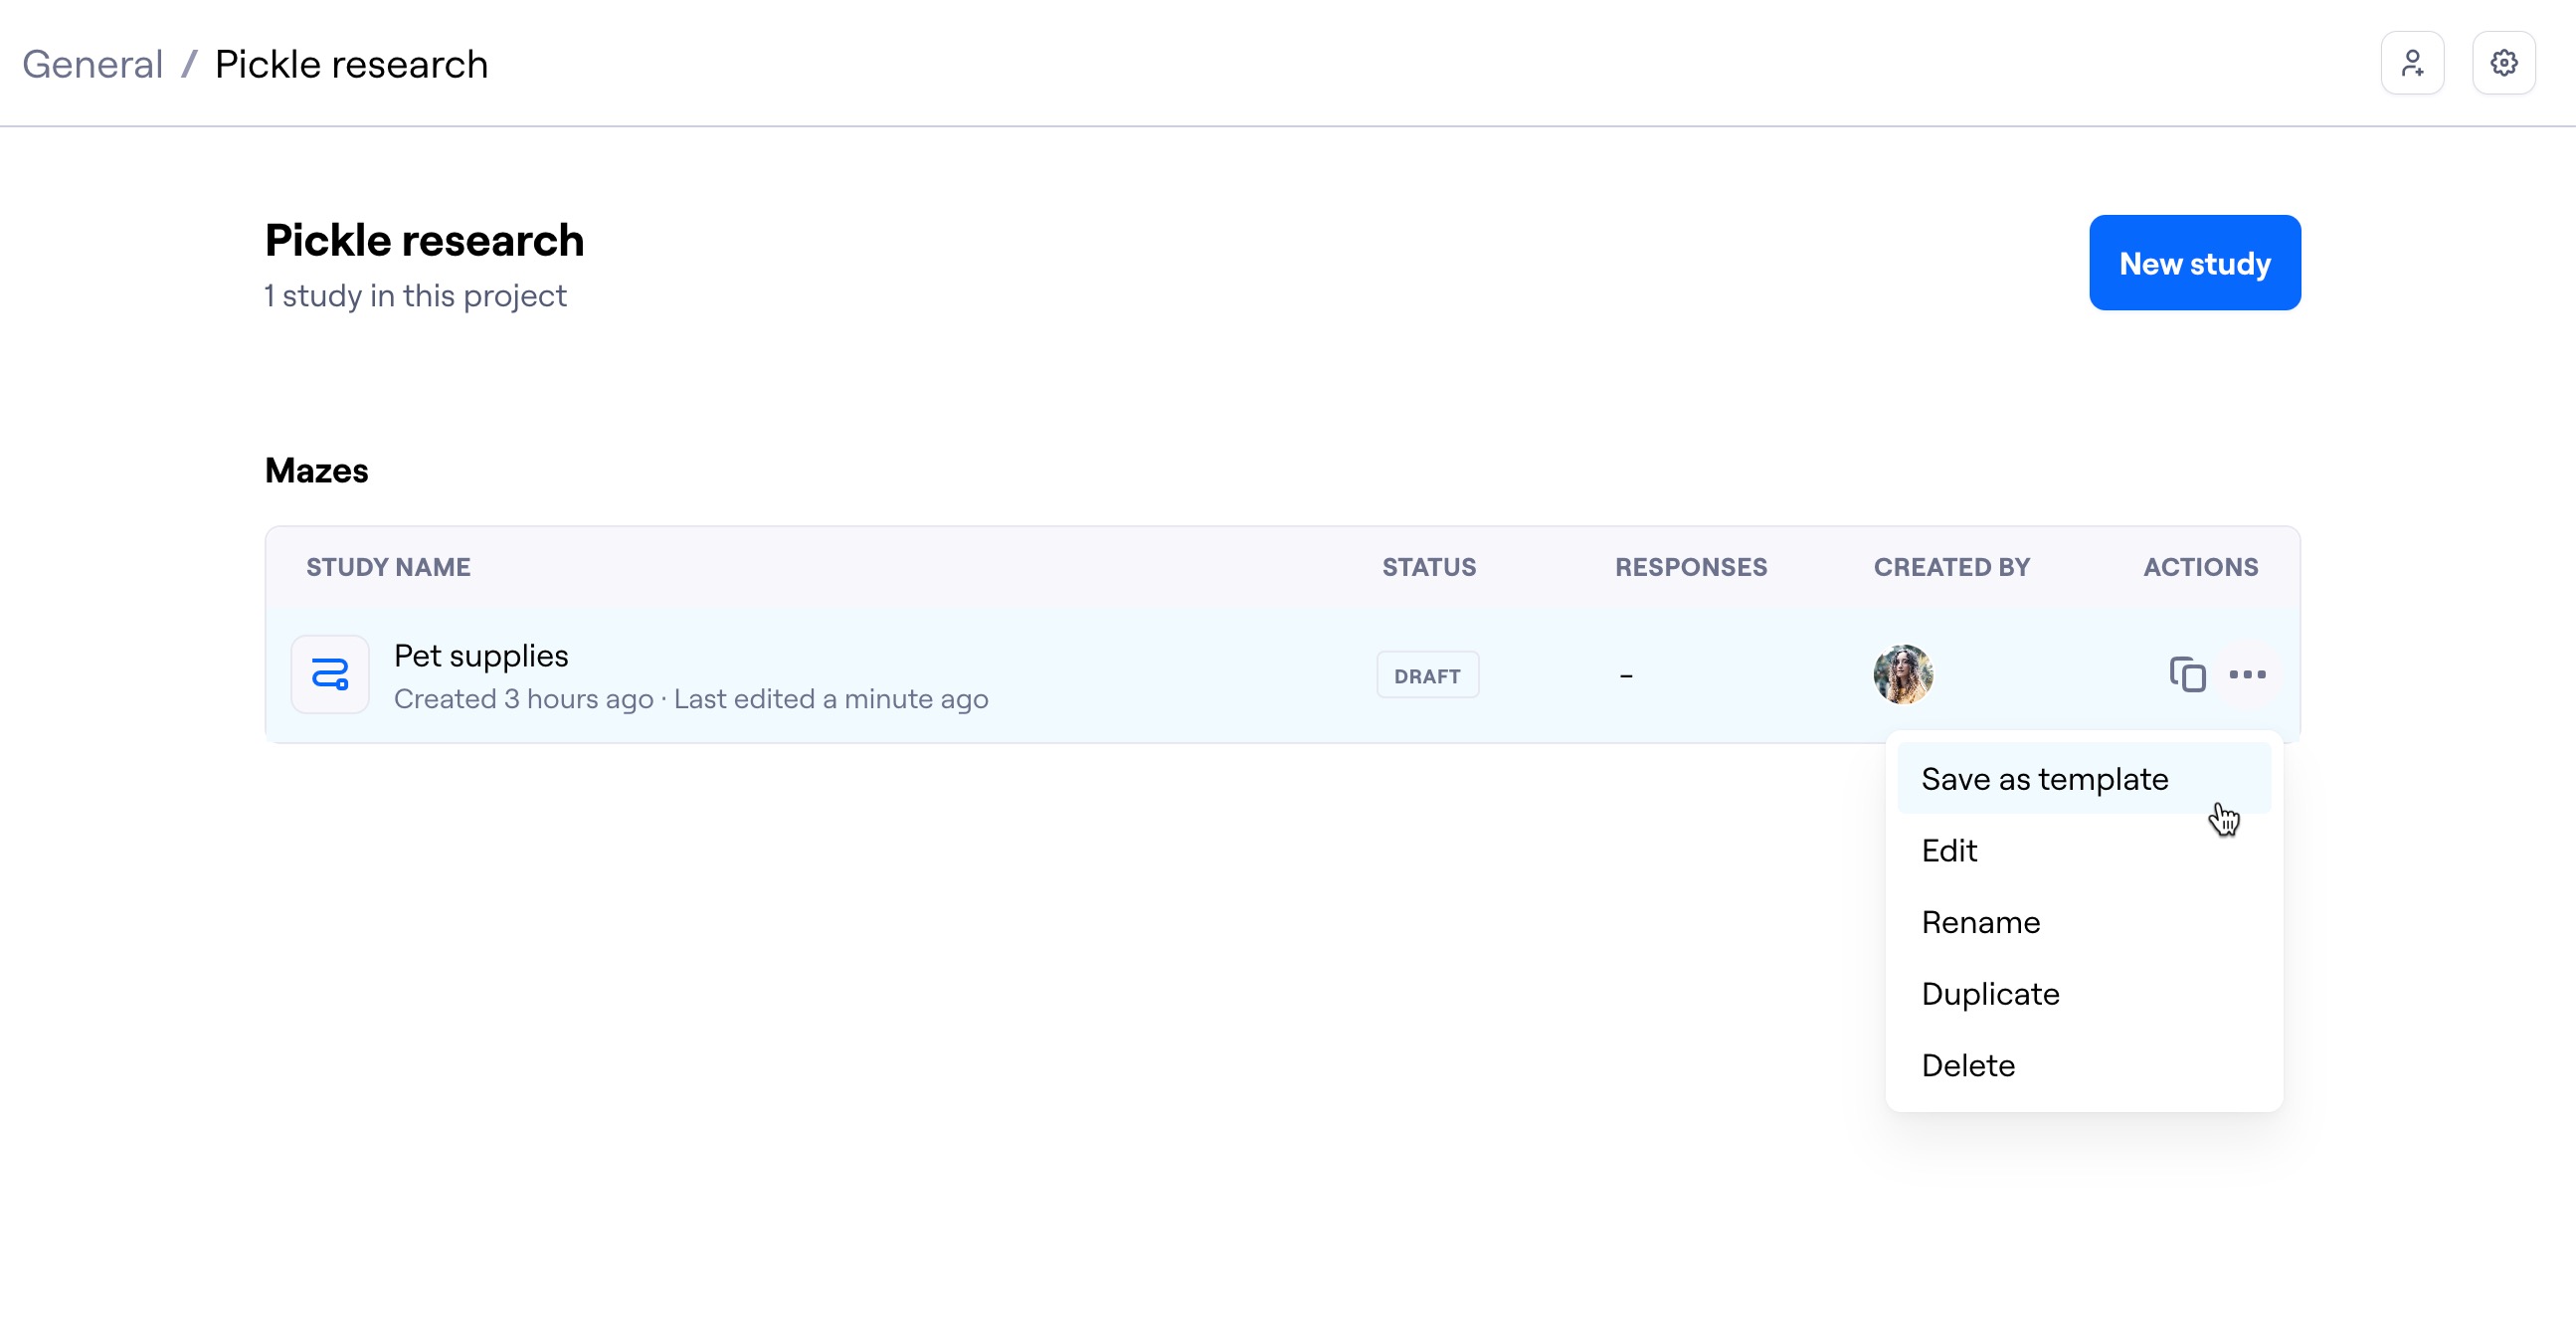Choose Duplicate from the actions menu
Screen dimensions: 2576x1327
[x=1990, y=994]
